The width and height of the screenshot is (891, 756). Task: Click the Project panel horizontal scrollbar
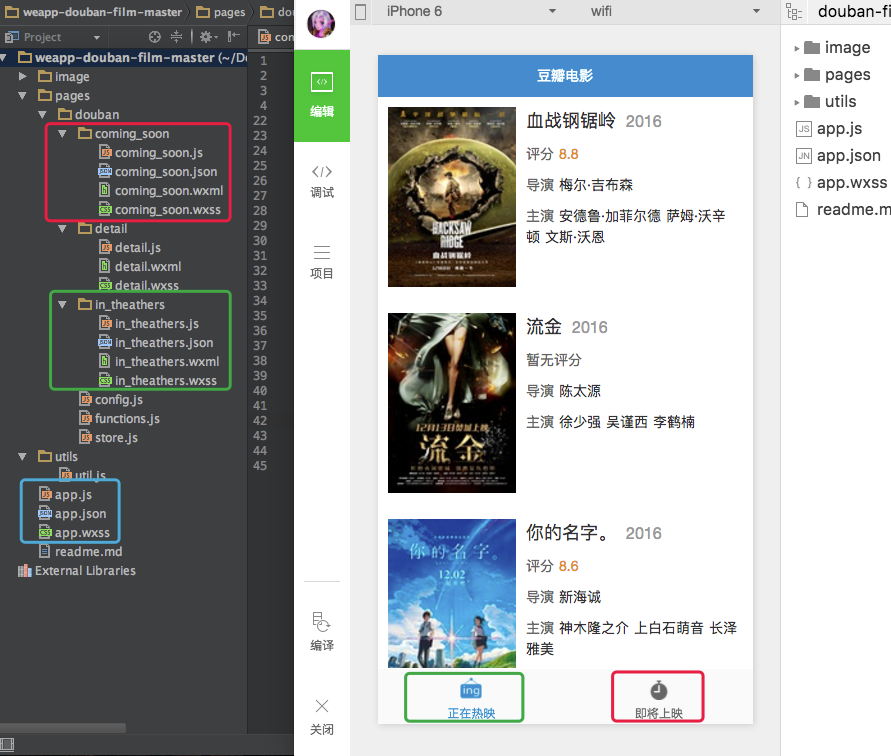[63, 728]
